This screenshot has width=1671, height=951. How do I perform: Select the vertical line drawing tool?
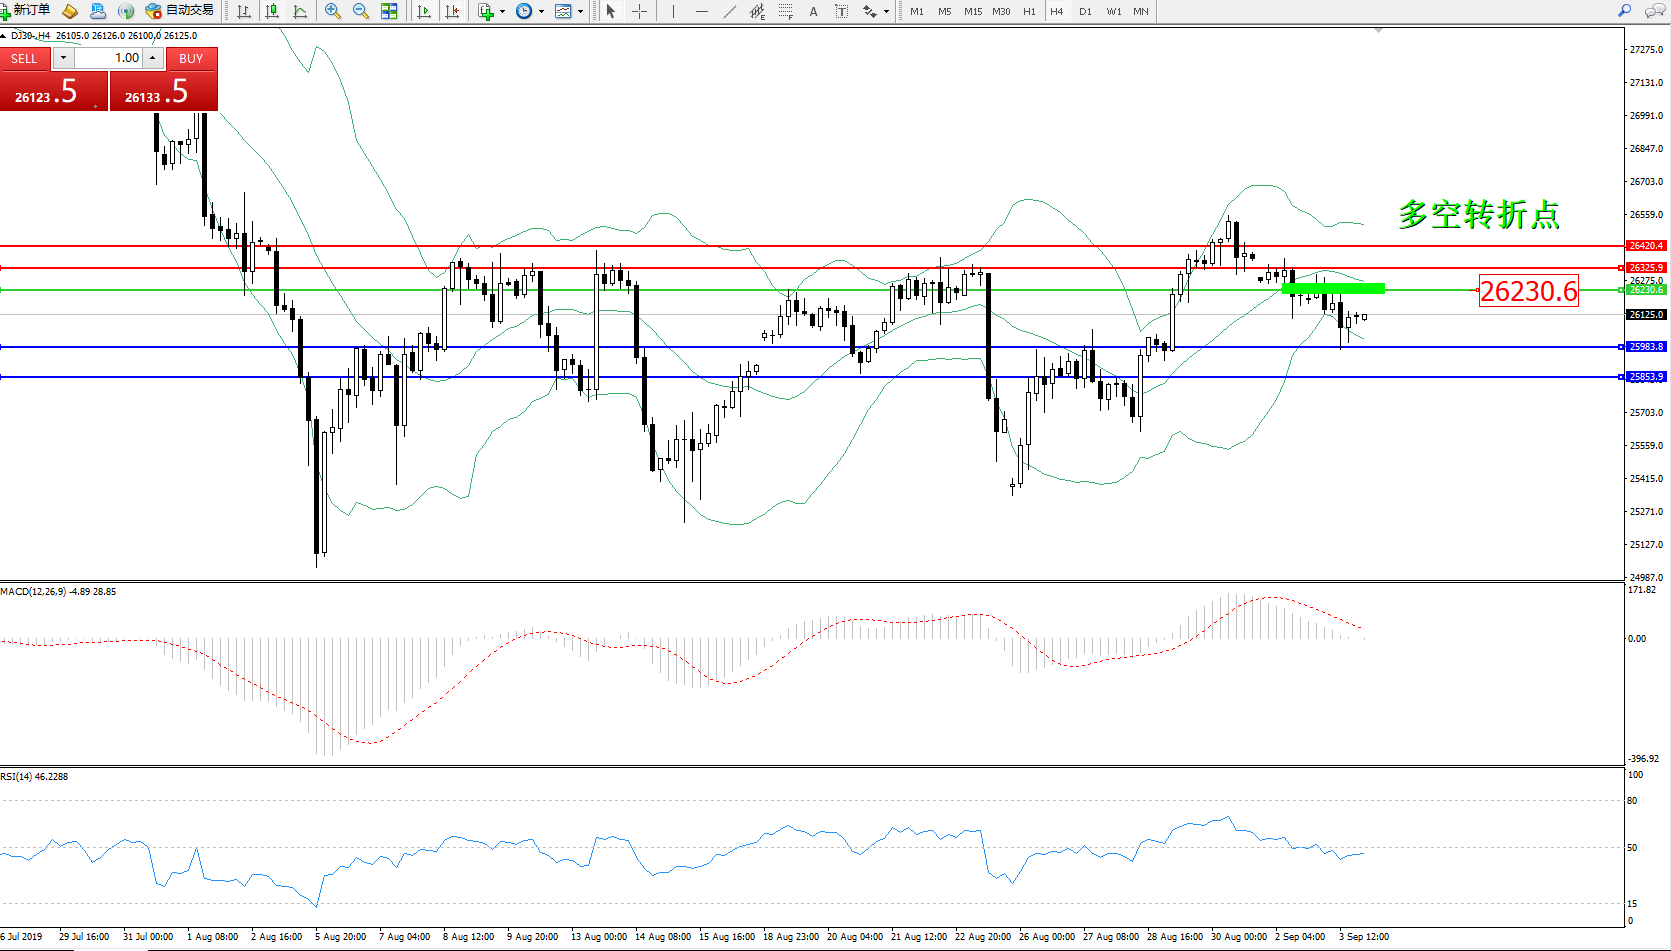(x=673, y=11)
